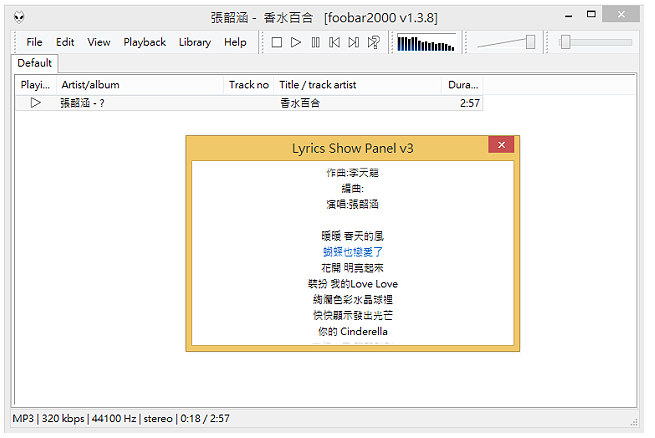Open the Help menu
The width and height of the screenshot is (655, 438).
[235, 42]
